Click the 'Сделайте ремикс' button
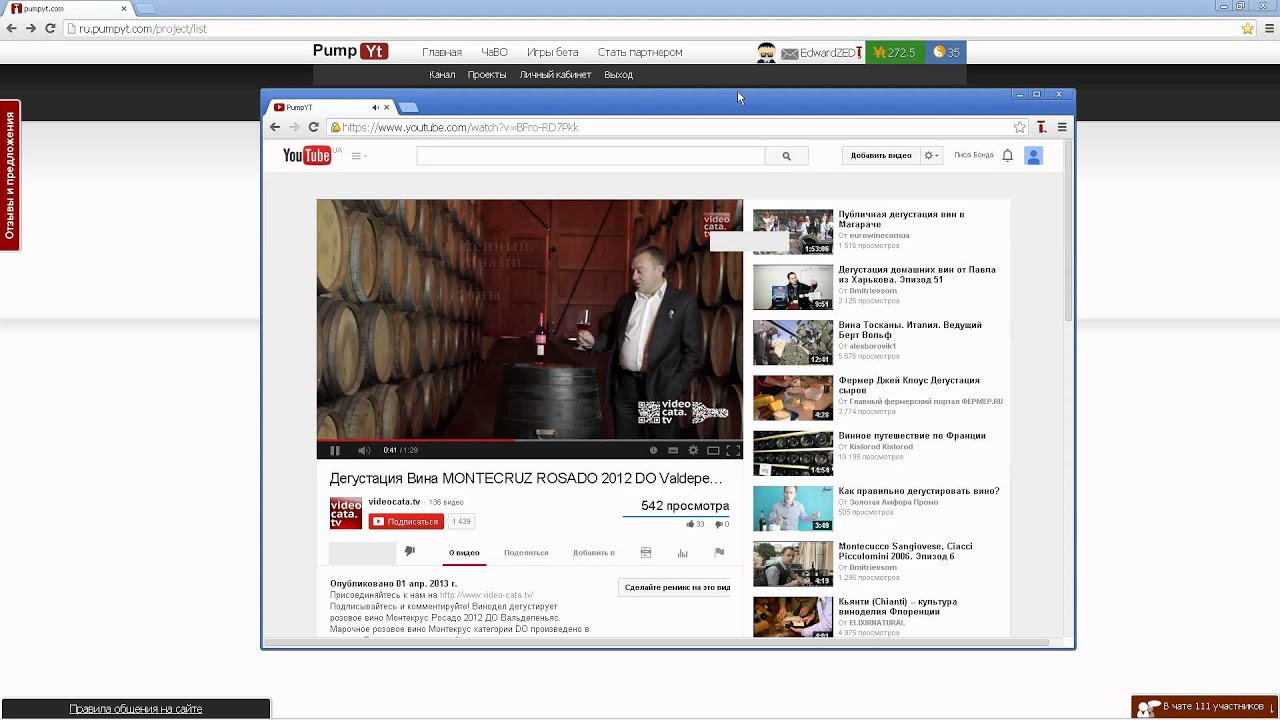Viewport: 1280px width, 720px height. [x=675, y=587]
